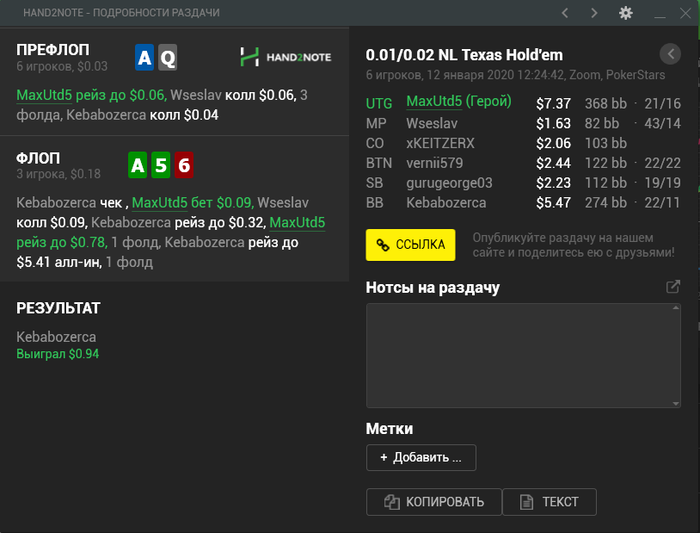The image size is (700, 533).
Task: Click the yellow ССЫЛКА button
Action: click(410, 245)
